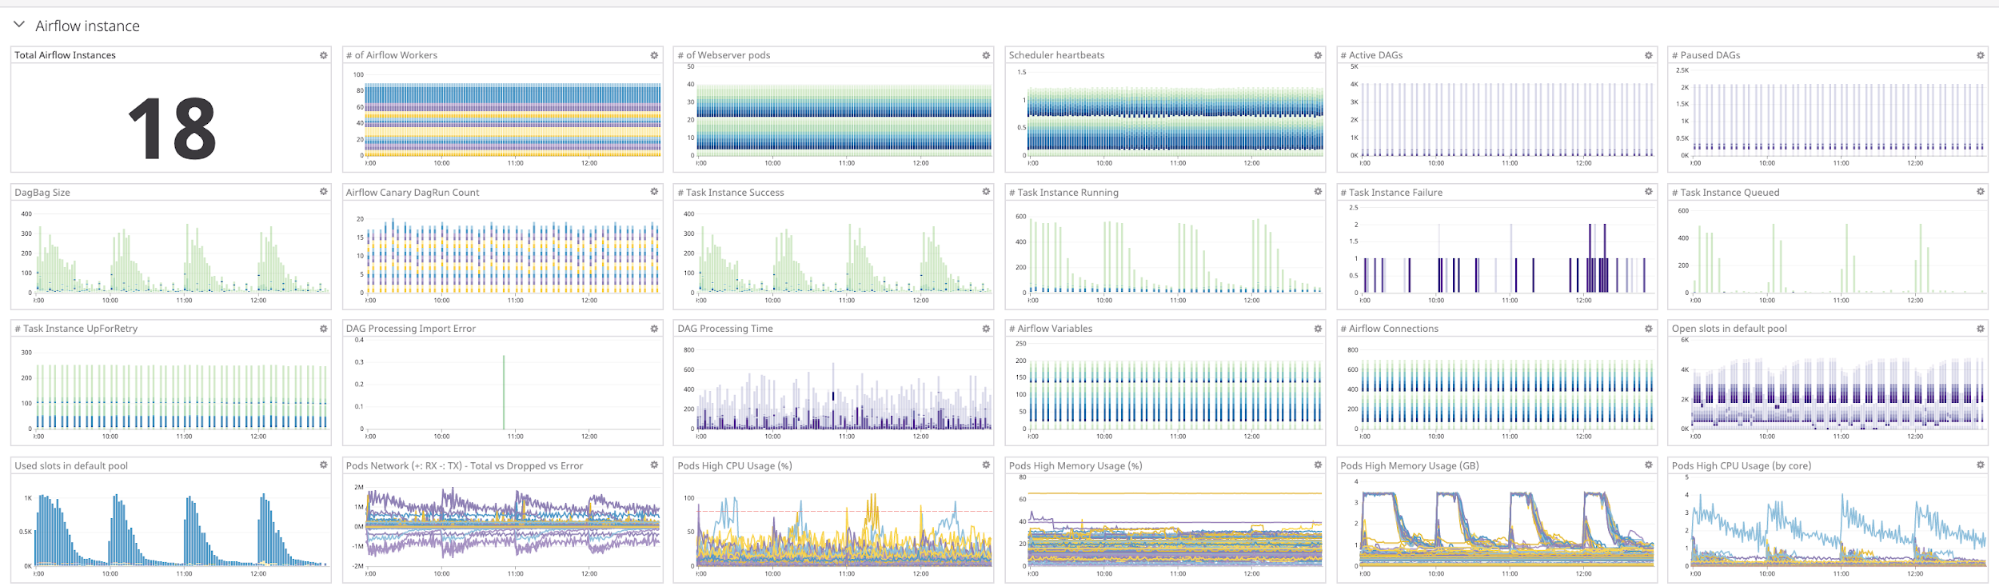Open gear menu on # of Airflow Workers
Image resolution: width=1999 pixels, height=587 pixels.
654,55
